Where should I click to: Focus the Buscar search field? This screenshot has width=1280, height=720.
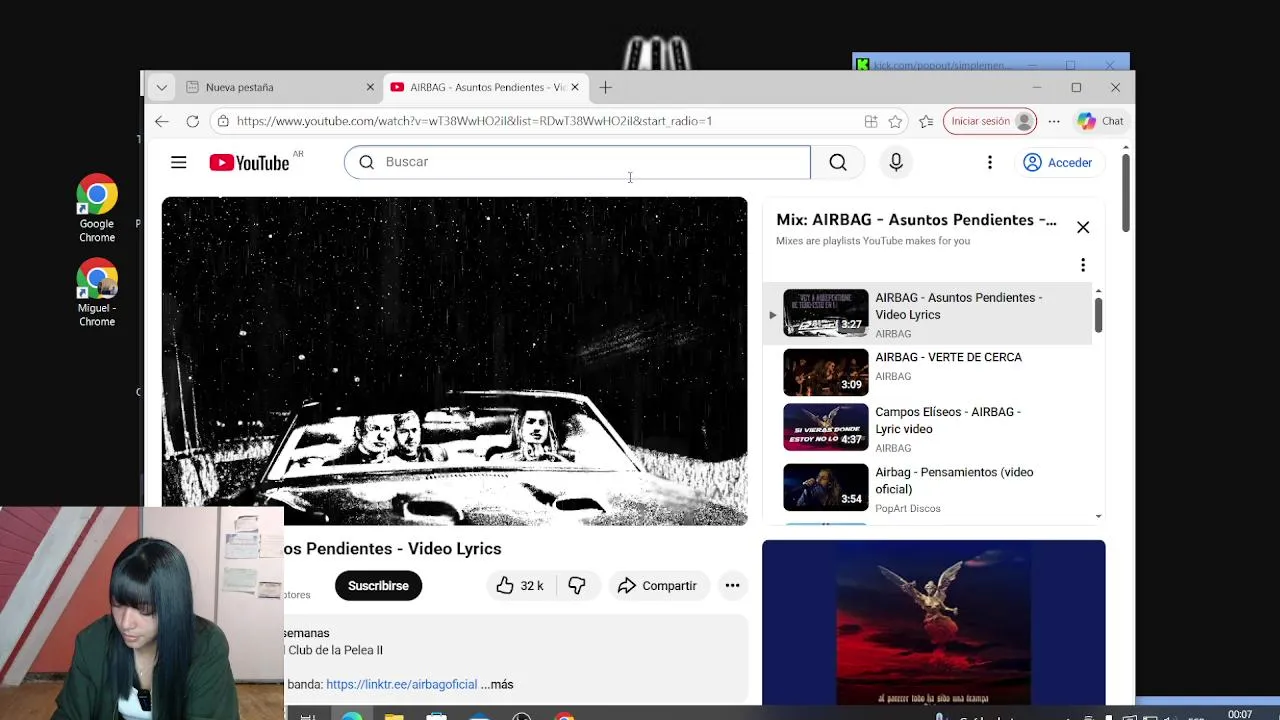coord(578,162)
